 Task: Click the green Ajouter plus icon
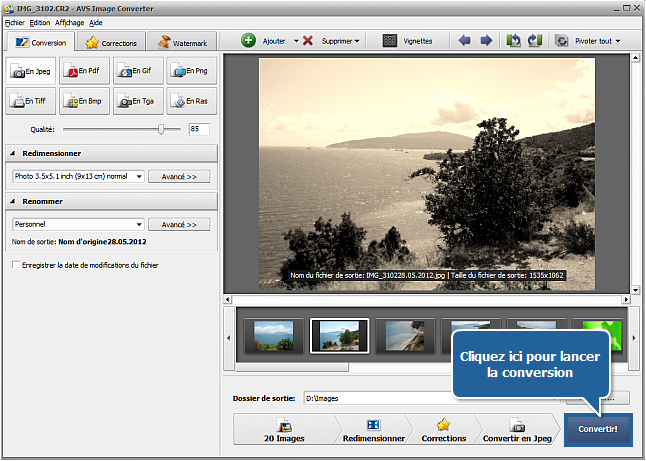pyautogui.click(x=249, y=41)
